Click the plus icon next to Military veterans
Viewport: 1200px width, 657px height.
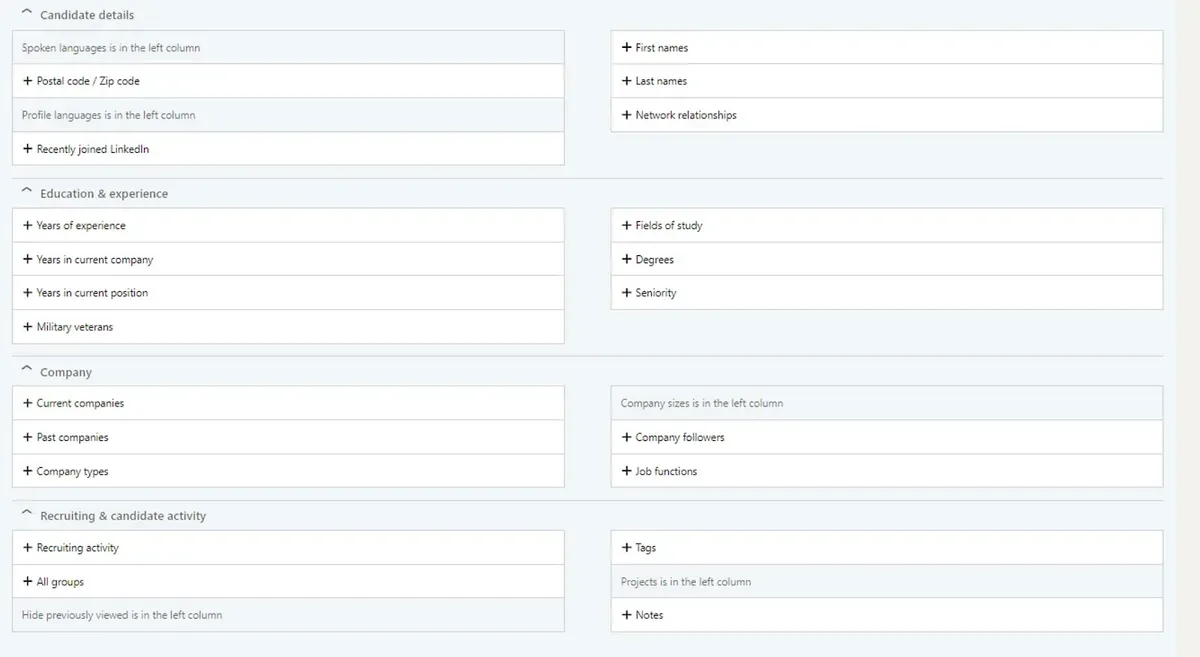(x=27, y=326)
